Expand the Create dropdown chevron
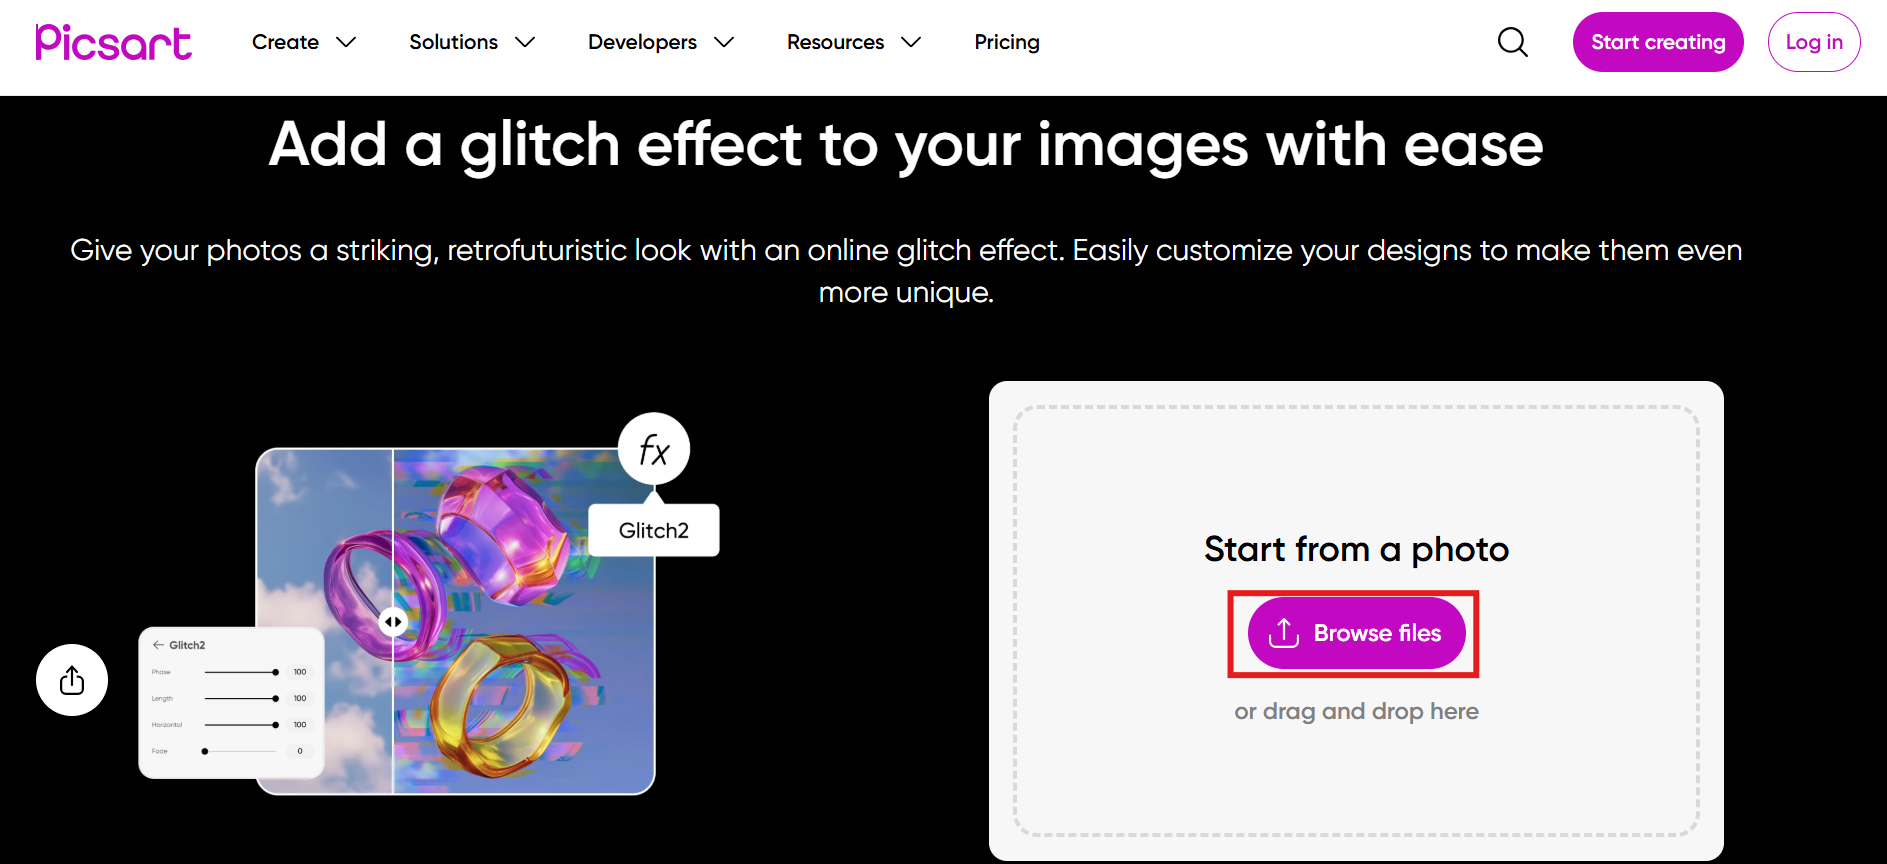This screenshot has width=1887, height=864. coord(346,42)
